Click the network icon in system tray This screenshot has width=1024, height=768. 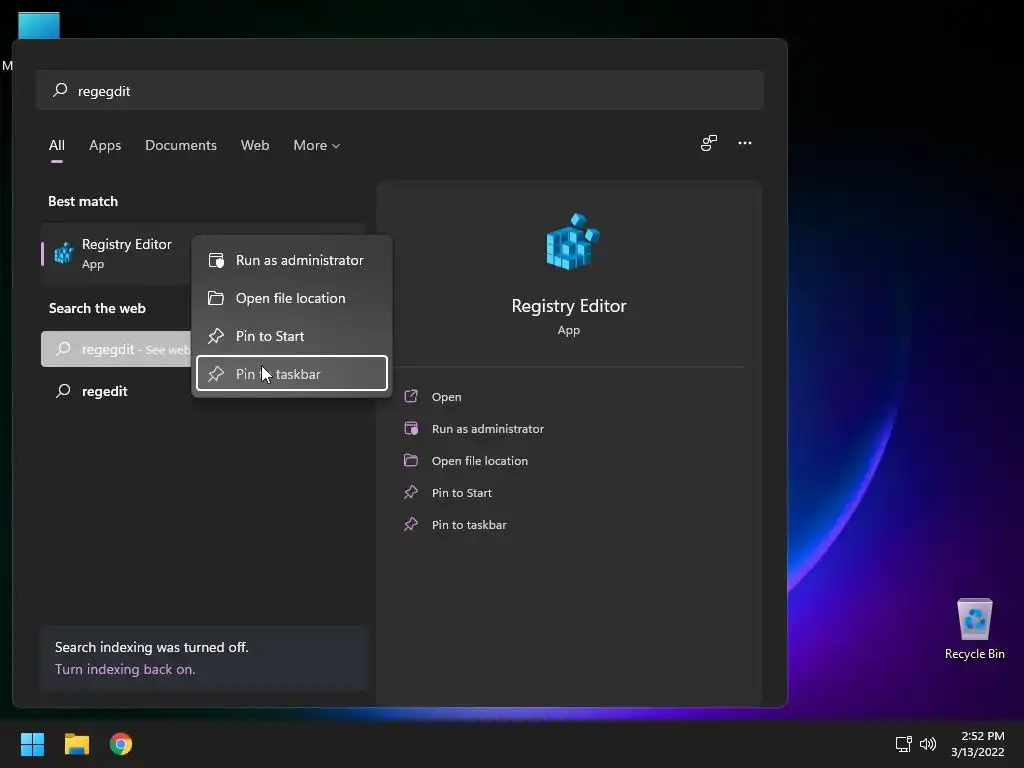coord(903,743)
